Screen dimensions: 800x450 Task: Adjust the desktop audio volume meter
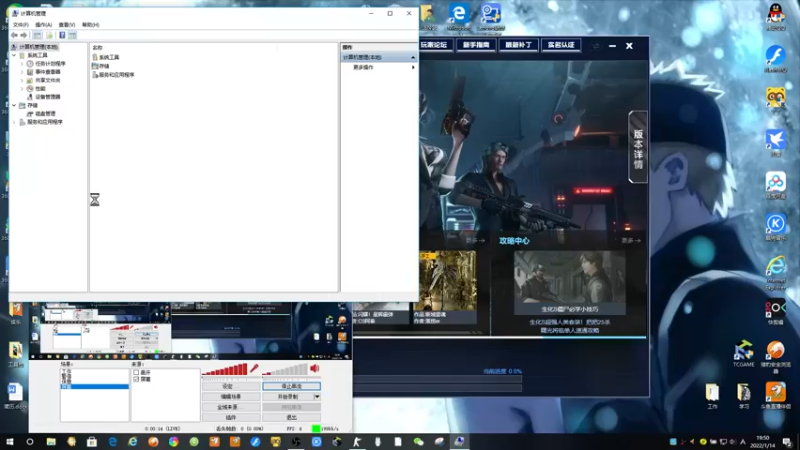click(x=285, y=371)
